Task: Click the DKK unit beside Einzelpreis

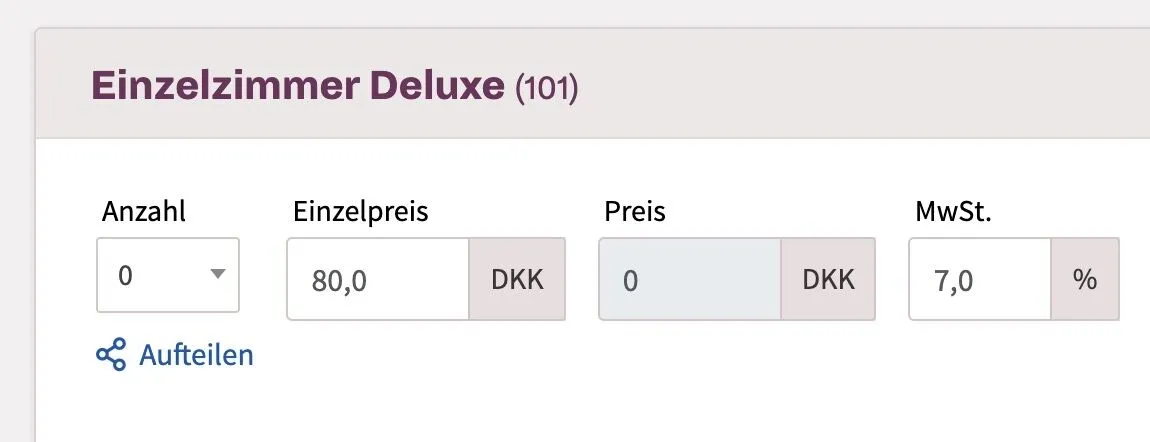Action: click(x=517, y=279)
